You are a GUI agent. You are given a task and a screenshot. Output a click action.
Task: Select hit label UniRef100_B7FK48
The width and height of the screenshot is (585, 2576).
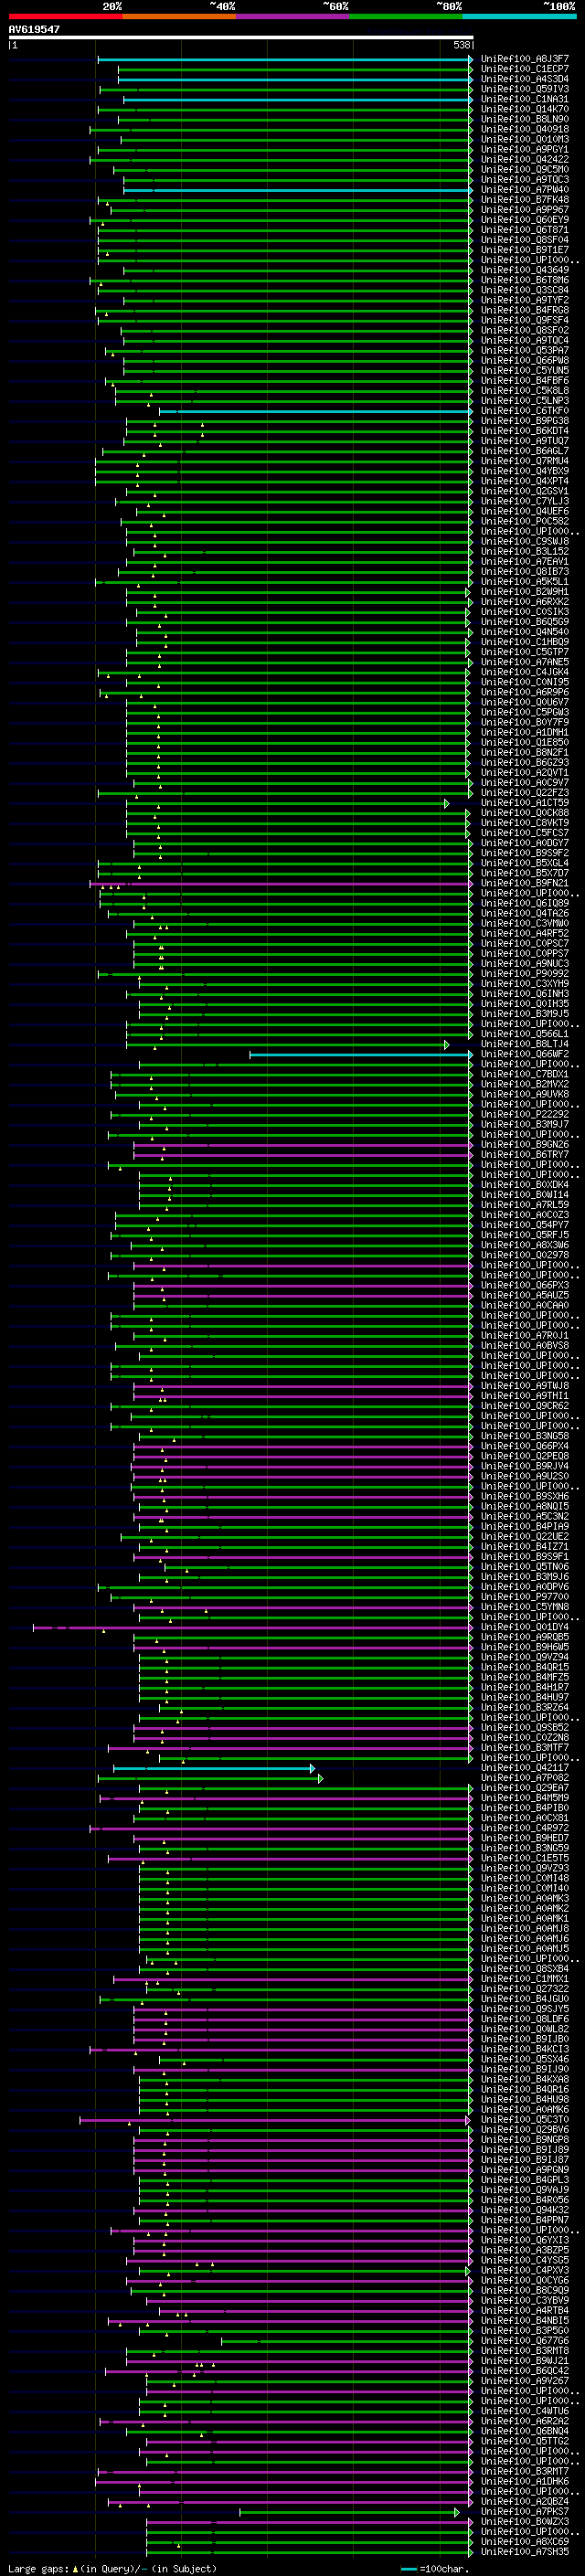(x=524, y=200)
